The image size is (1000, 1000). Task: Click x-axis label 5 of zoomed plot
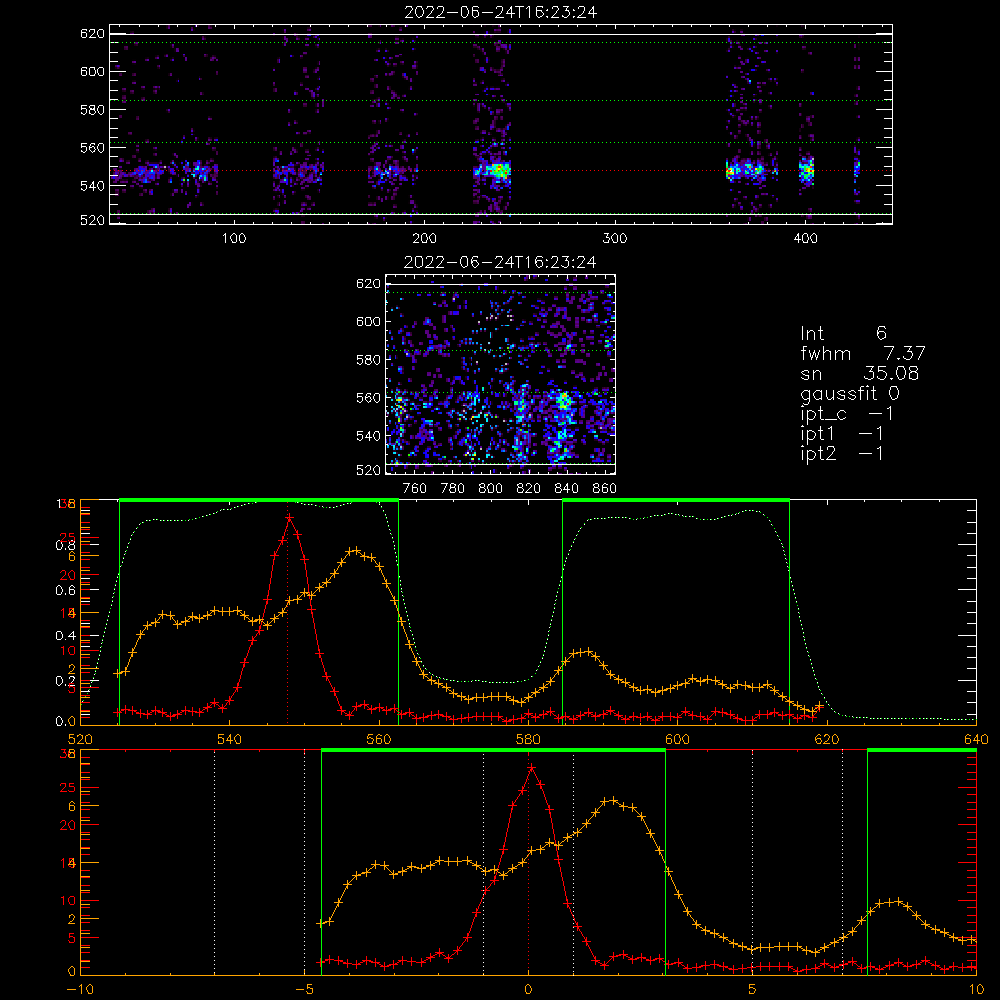point(753,989)
